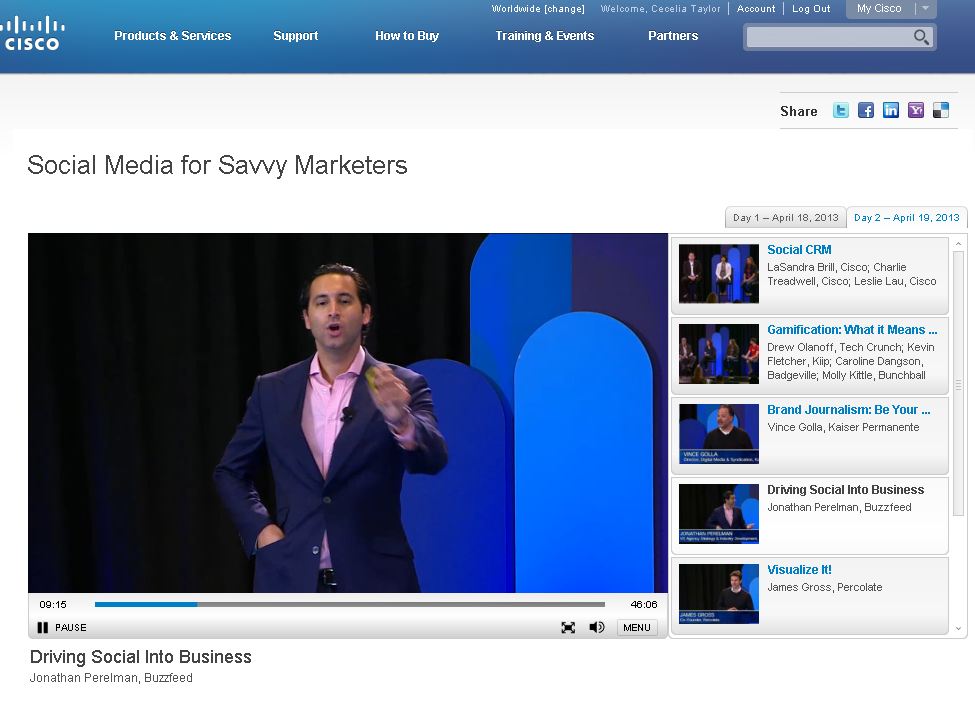975x702 pixels.
Task: Share on Facebook icon
Action: point(866,111)
